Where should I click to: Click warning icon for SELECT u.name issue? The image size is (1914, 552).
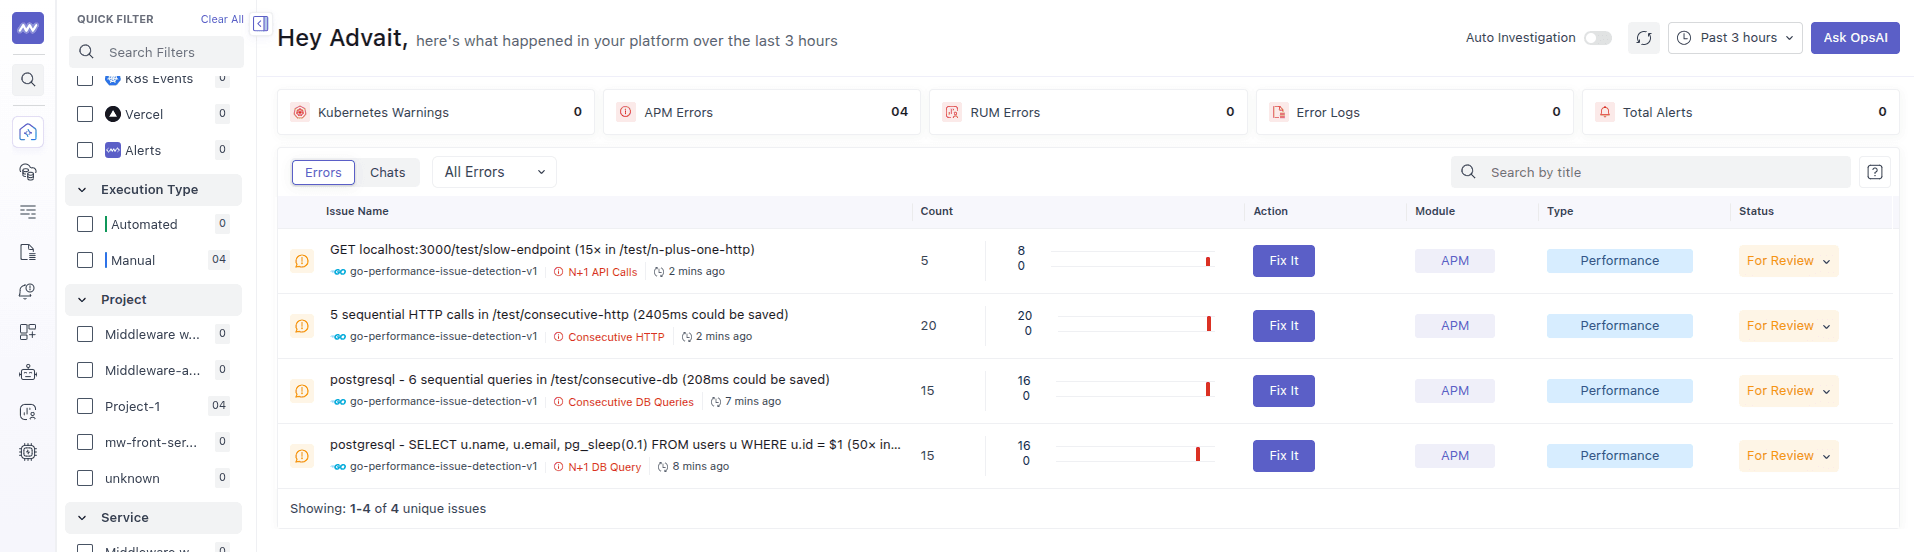point(302,456)
